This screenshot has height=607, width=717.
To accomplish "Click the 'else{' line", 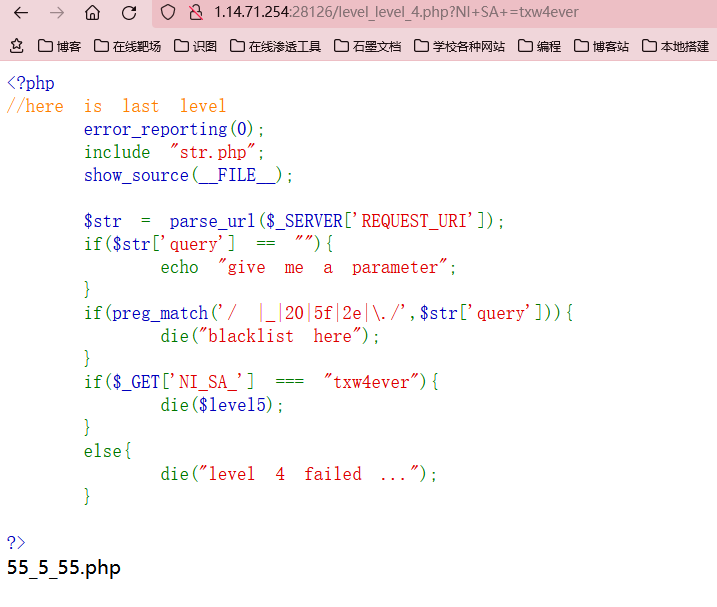I will (107, 451).
